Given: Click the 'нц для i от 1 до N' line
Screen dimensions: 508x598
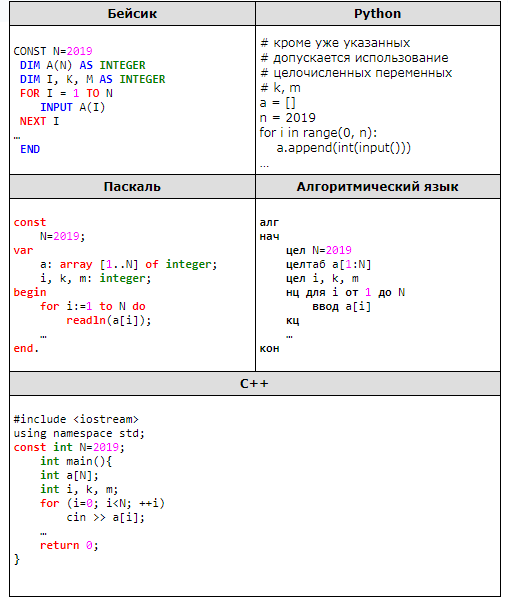Looking at the screenshot, I should tap(346, 293).
